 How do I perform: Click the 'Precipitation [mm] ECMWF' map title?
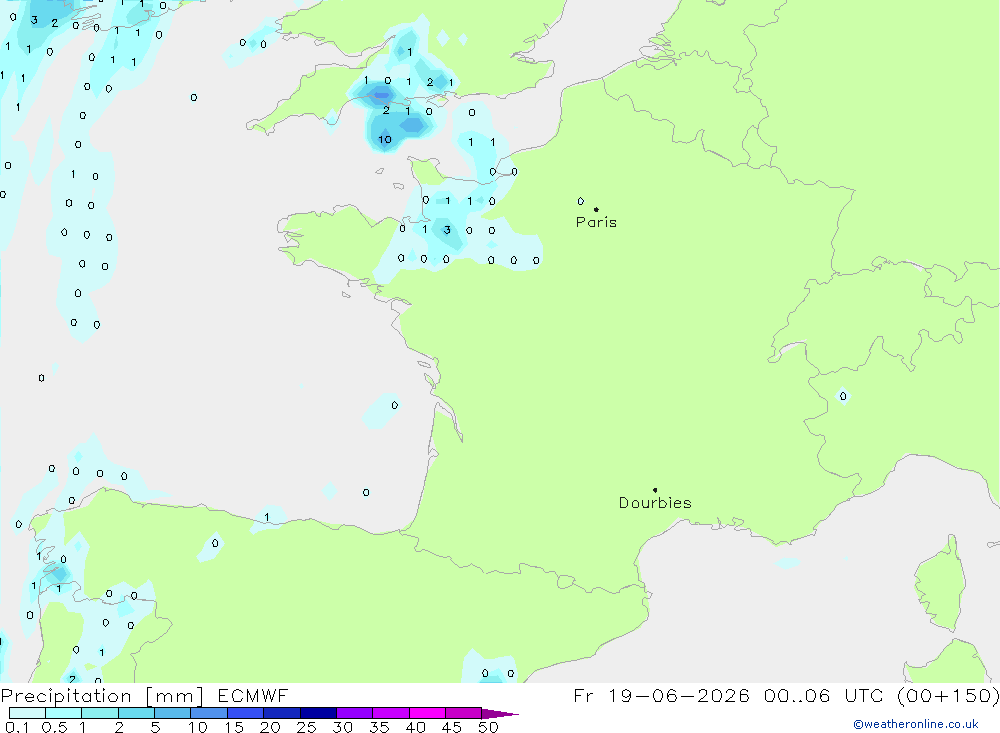coord(144,695)
